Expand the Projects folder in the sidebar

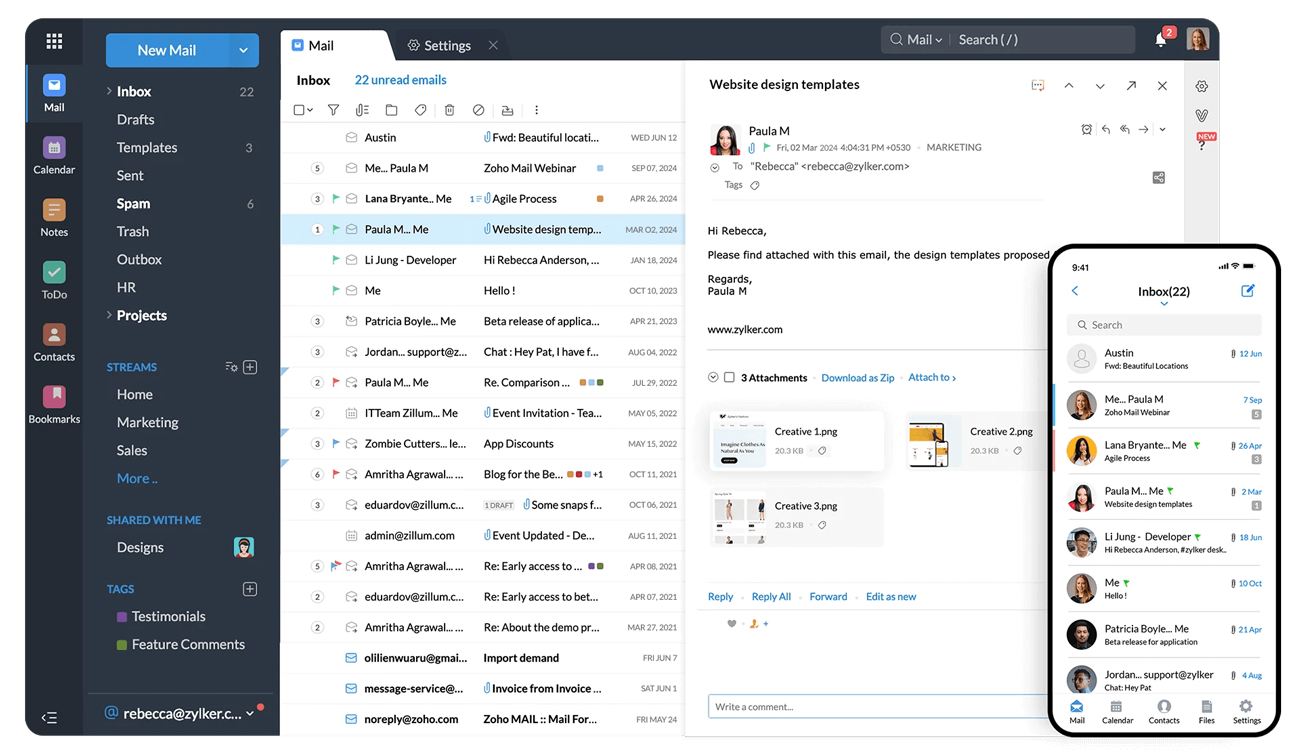click(x=109, y=315)
